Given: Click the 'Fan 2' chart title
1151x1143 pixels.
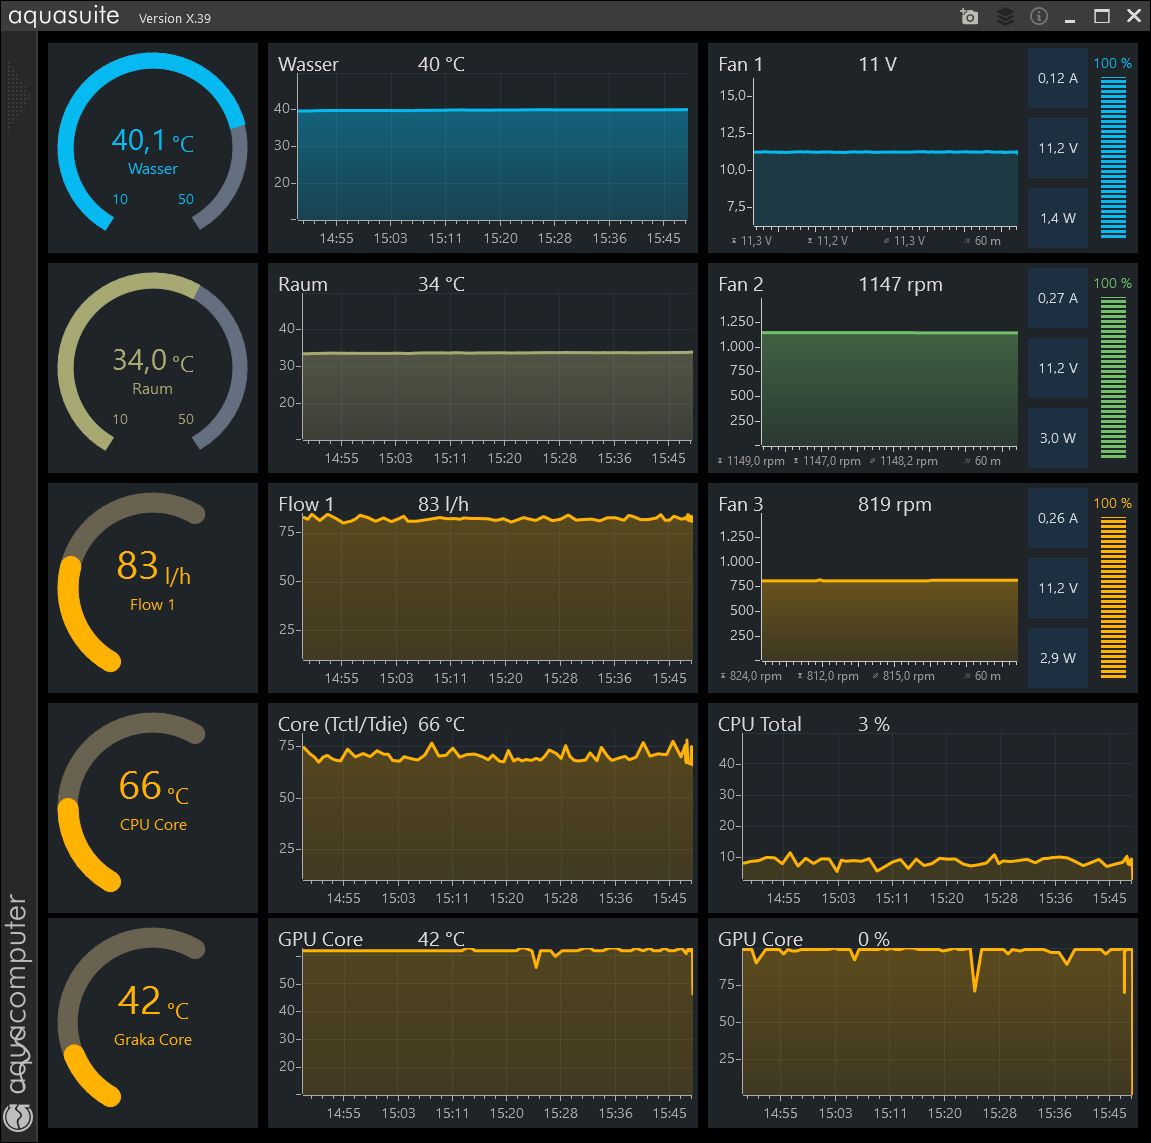Looking at the screenshot, I should point(741,285).
